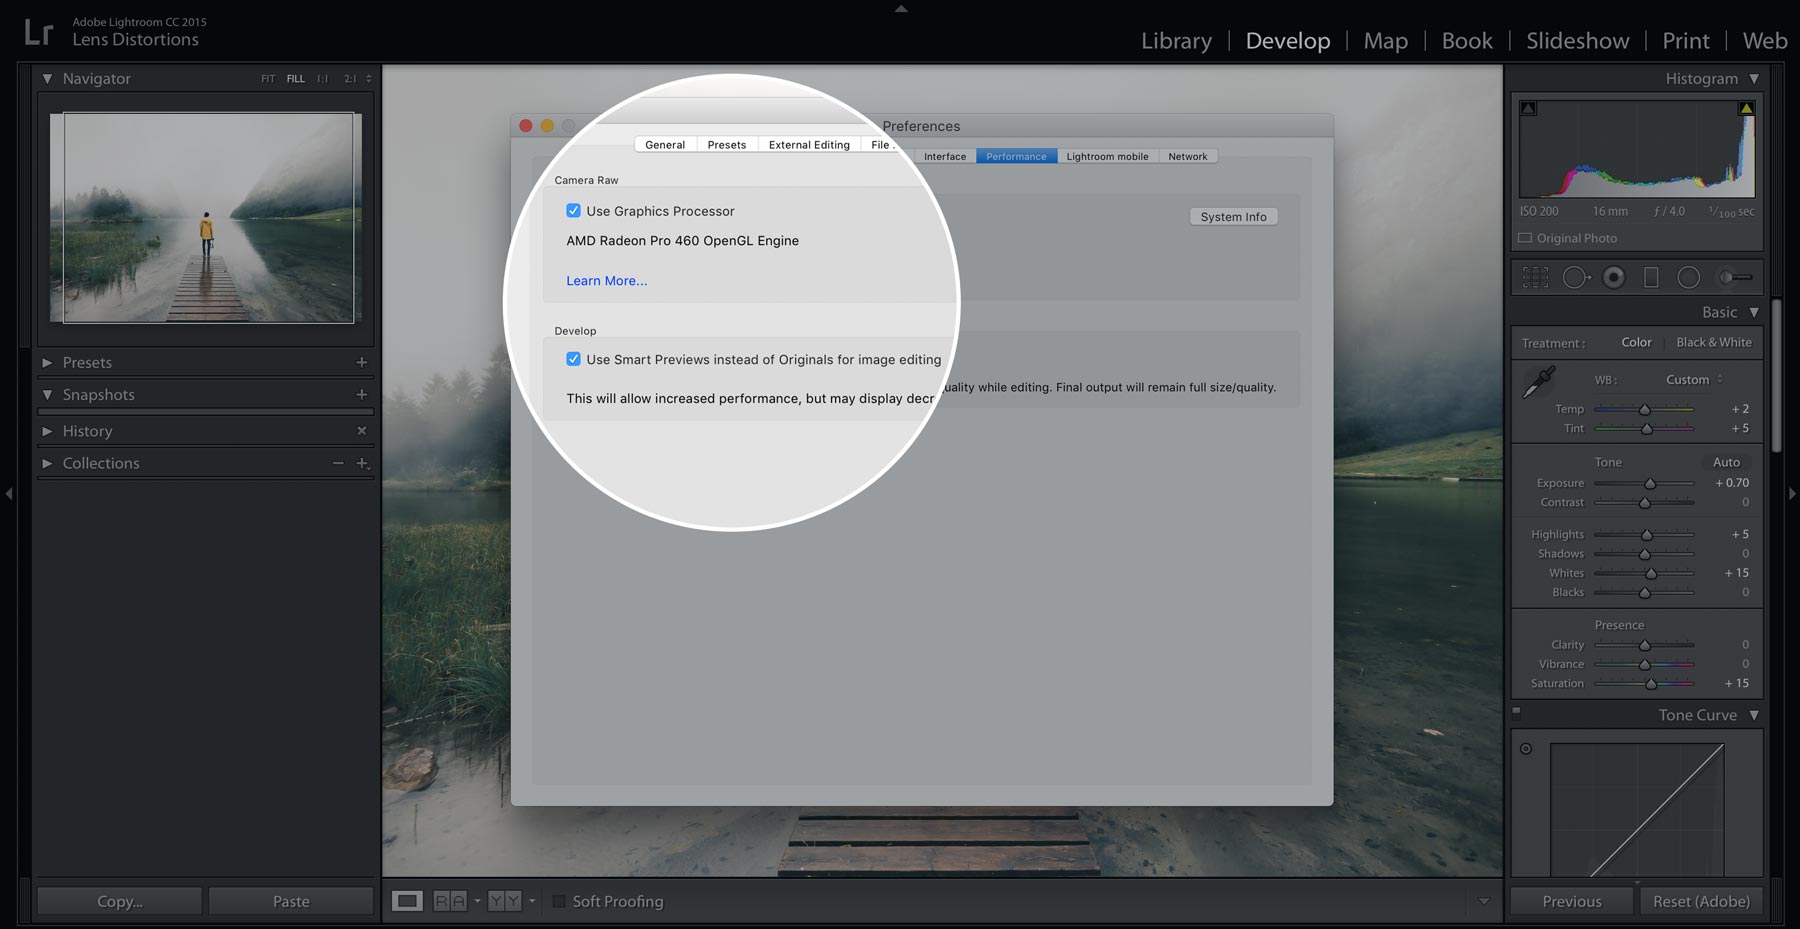Open the General preferences tab
The image size is (1800, 929).
(665, 145)
